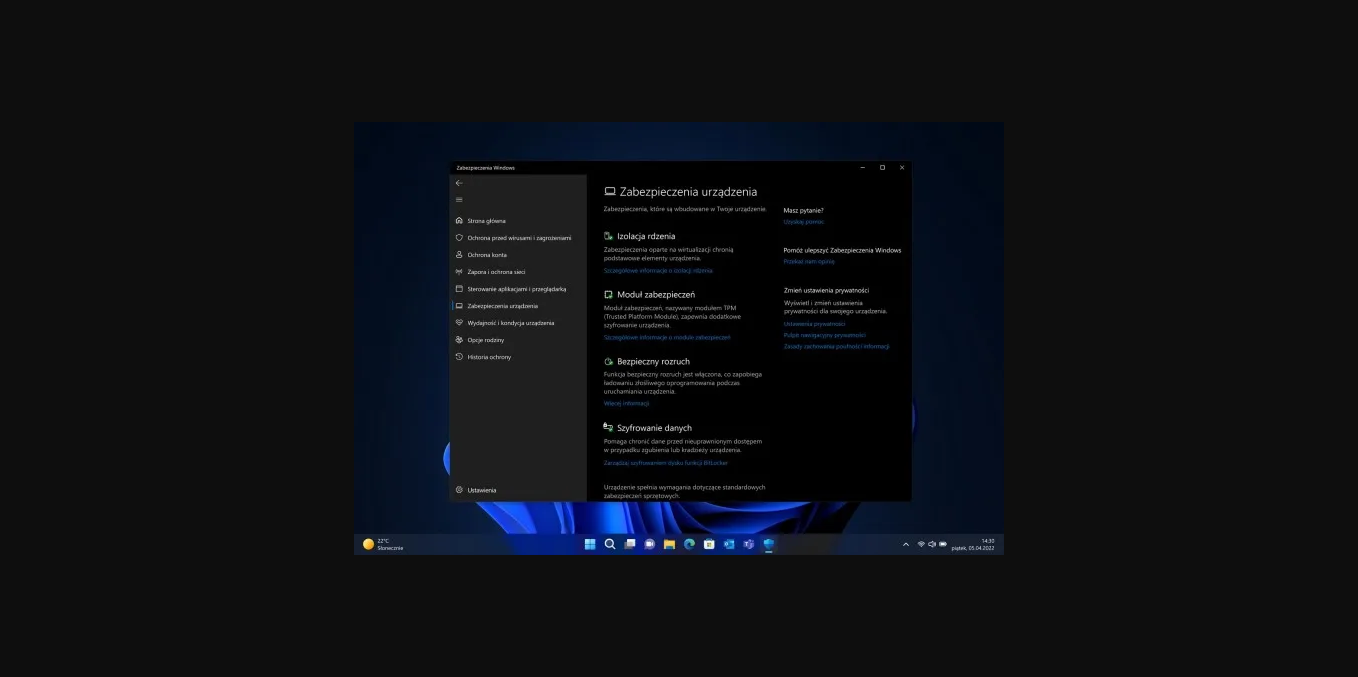Click the Masz pytanie? text

803,211
